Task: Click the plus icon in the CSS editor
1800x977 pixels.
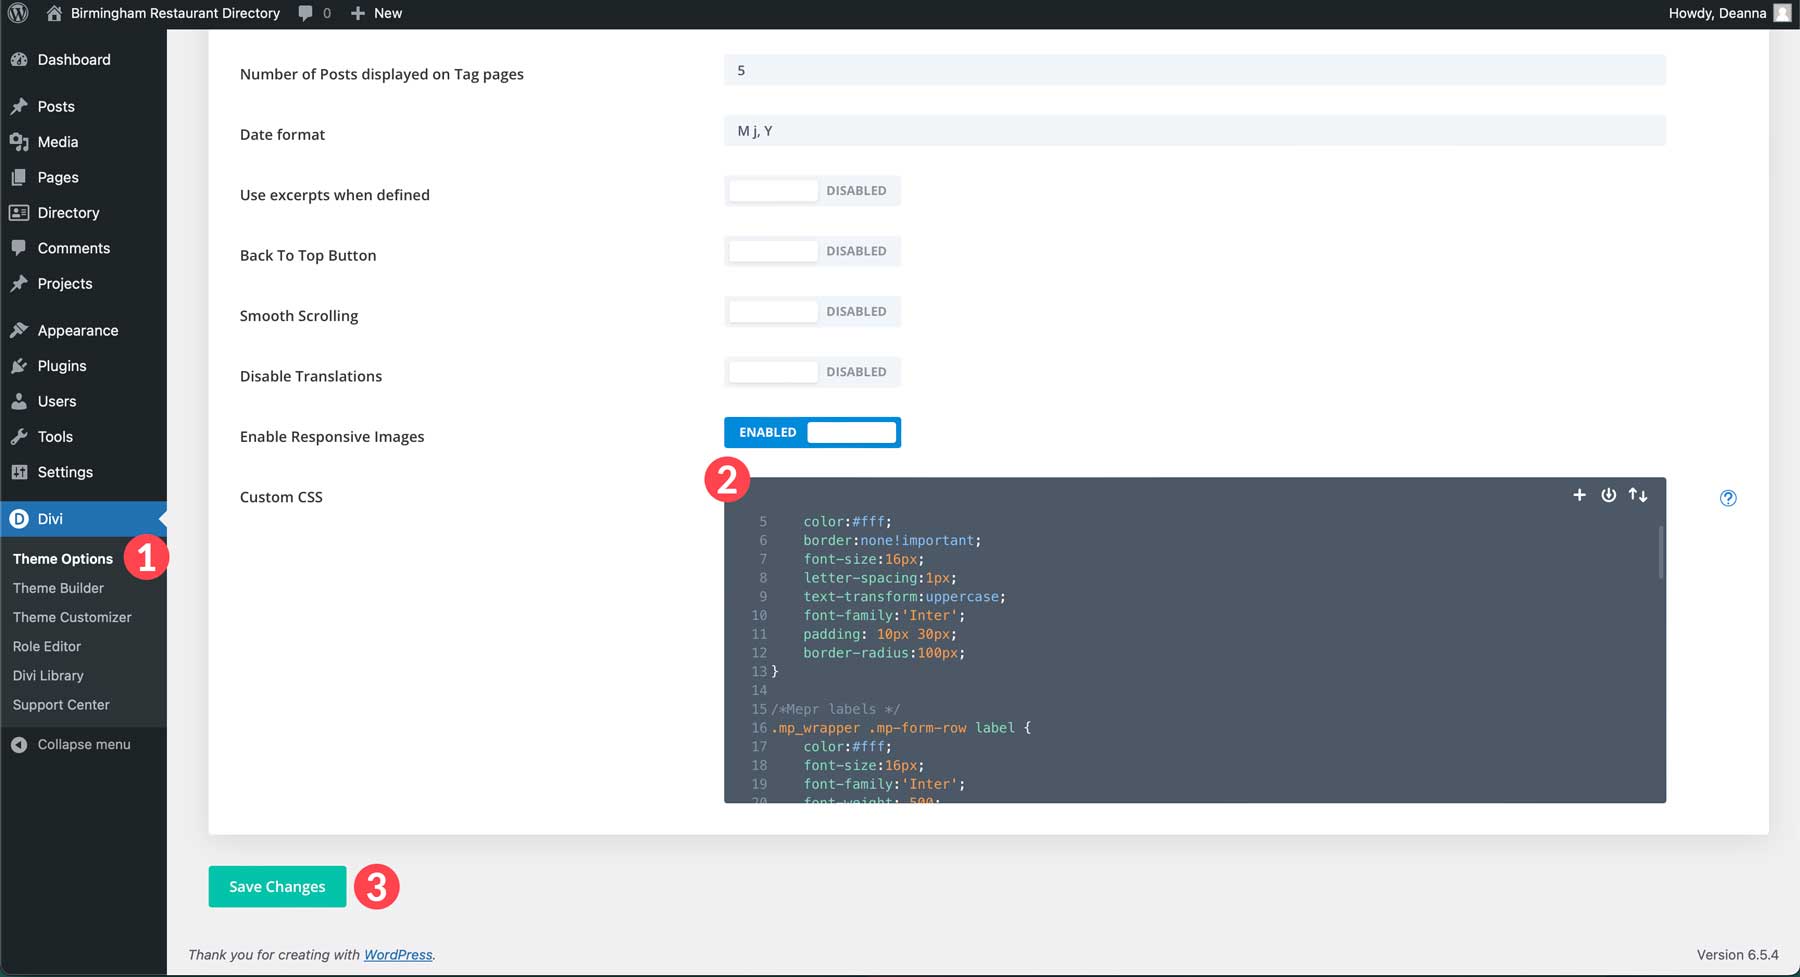Action: 1579,494
